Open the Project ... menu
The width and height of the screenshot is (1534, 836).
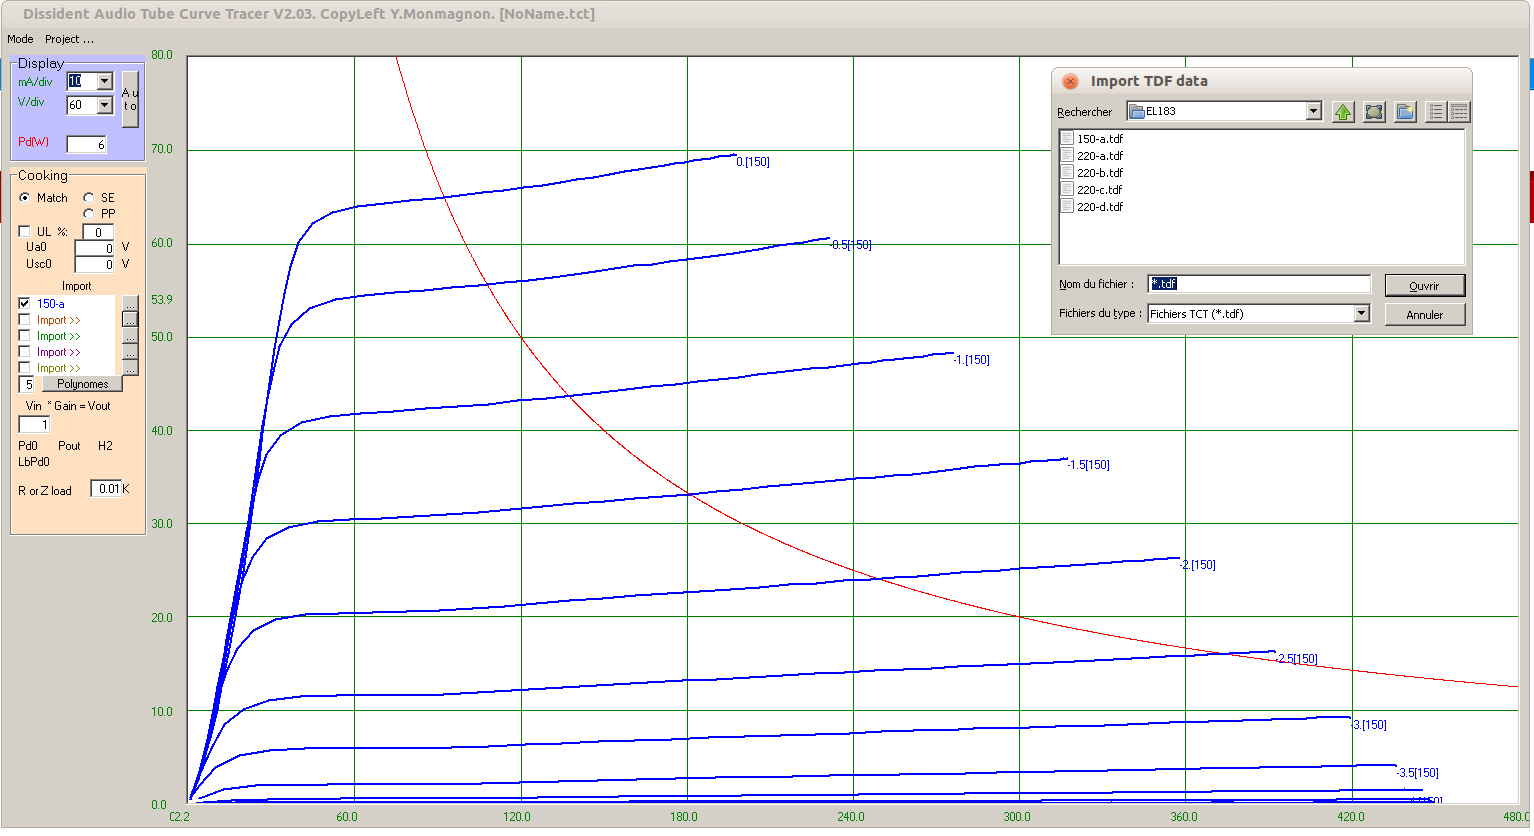[x=69, y=39]
